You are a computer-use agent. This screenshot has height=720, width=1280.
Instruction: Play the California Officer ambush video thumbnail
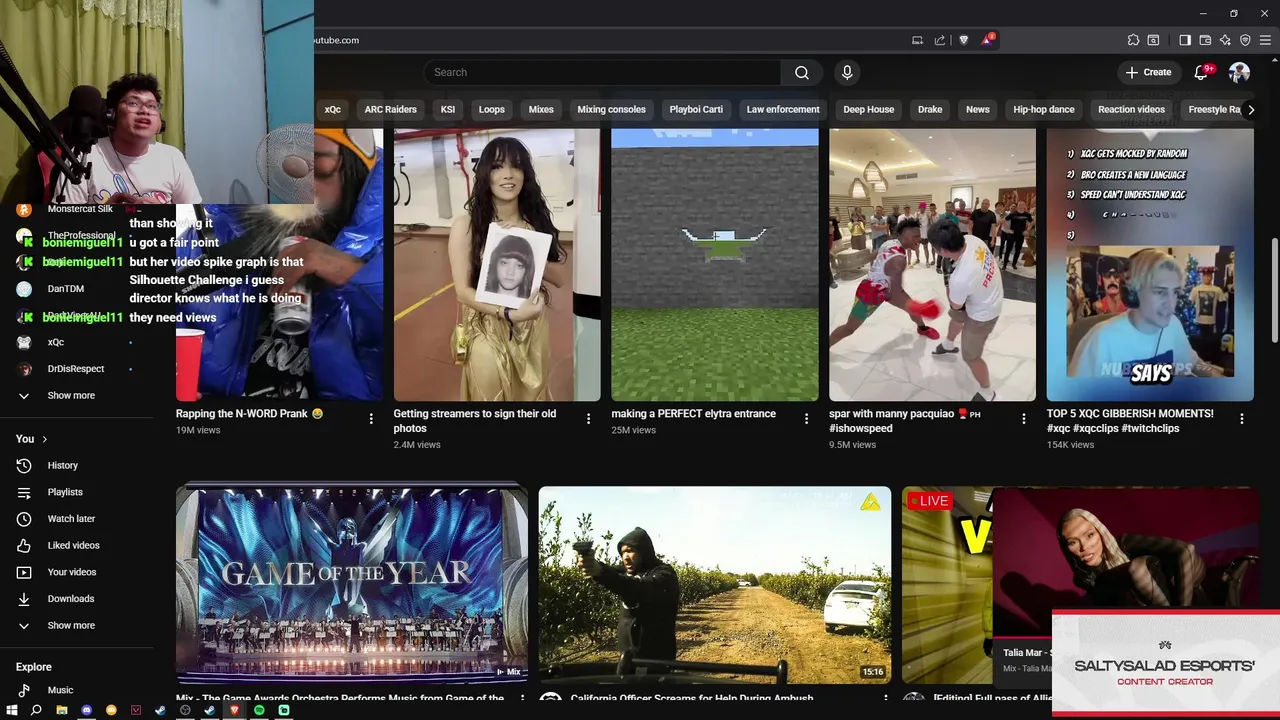click(x=715, y=584)
